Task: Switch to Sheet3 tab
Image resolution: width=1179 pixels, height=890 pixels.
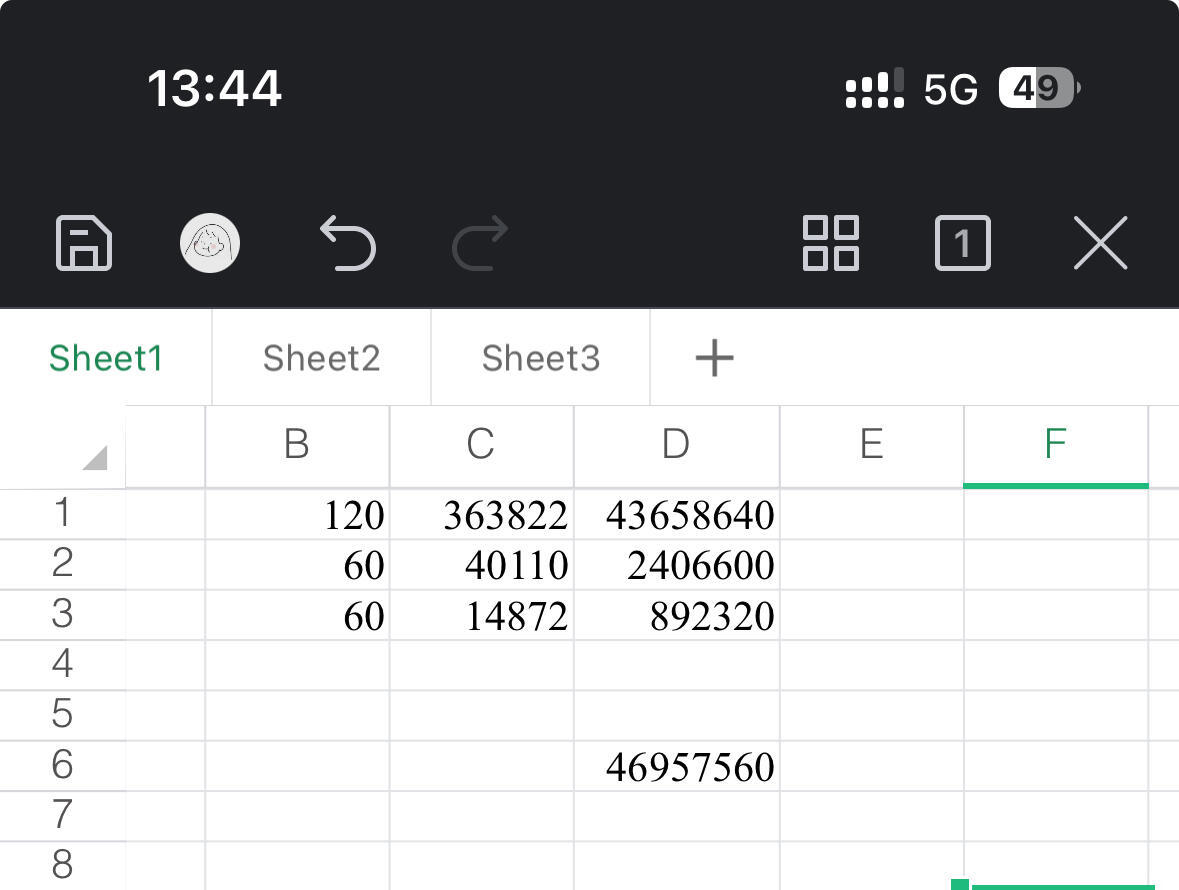Action: (x=541, y=358)
